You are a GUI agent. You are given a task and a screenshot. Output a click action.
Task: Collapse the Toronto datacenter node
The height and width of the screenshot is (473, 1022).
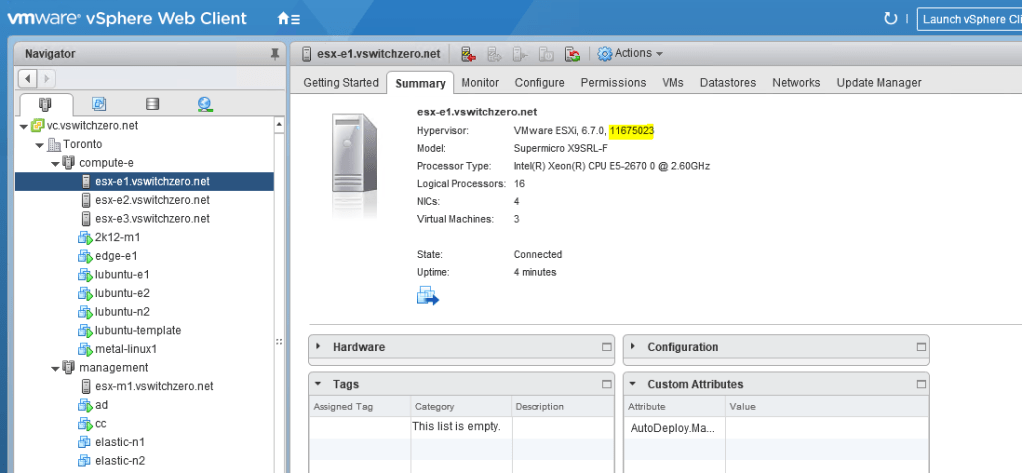(39, 144)
